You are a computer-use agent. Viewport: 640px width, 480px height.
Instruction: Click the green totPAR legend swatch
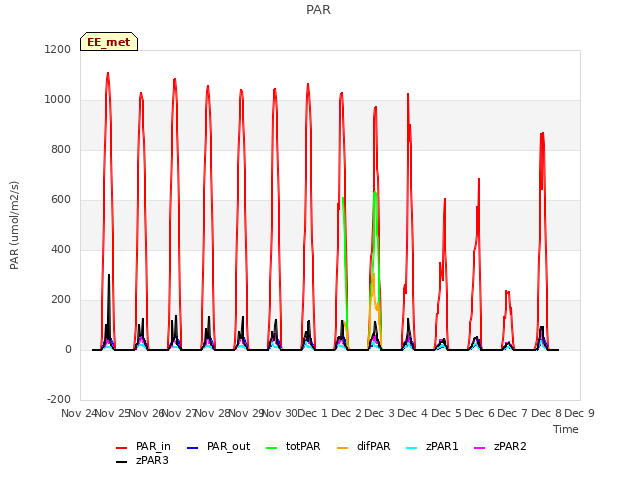coord(271,448)
